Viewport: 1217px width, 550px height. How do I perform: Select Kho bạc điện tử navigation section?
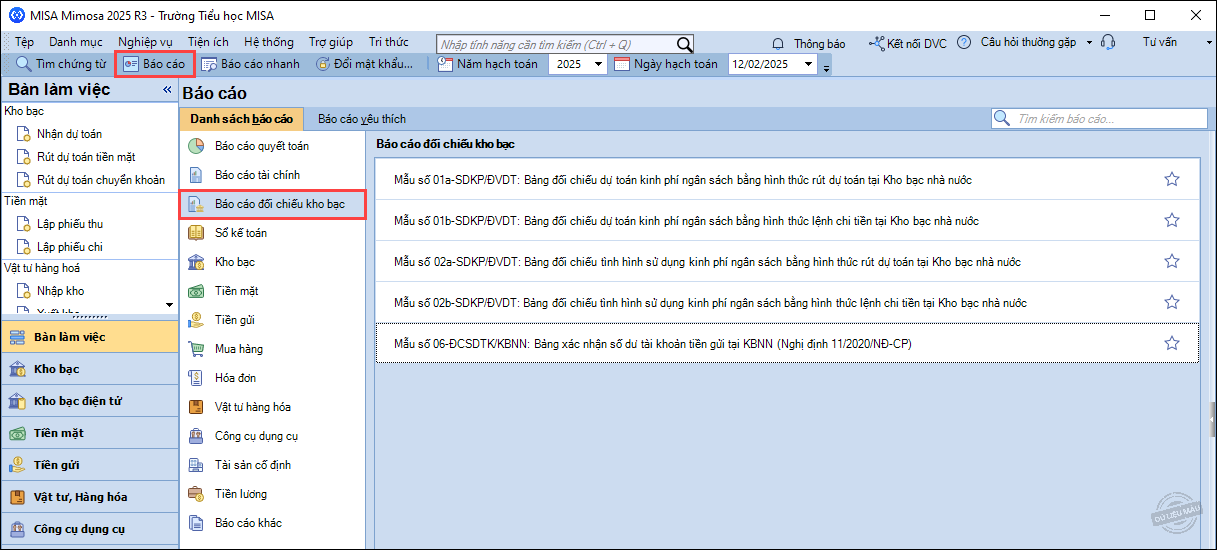pyautogui.click(x=89, y=401)
